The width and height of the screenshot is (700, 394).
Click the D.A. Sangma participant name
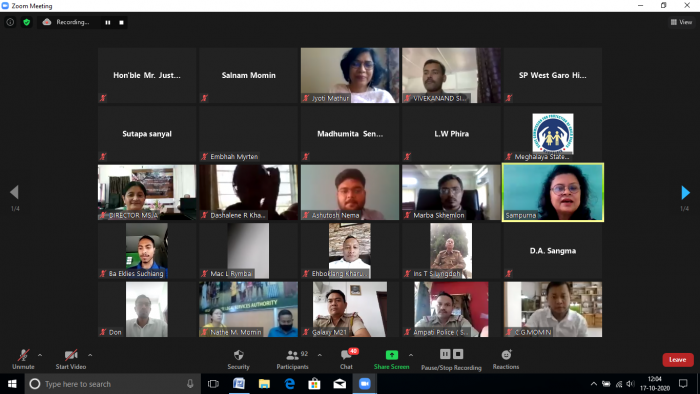click(553, 251)
